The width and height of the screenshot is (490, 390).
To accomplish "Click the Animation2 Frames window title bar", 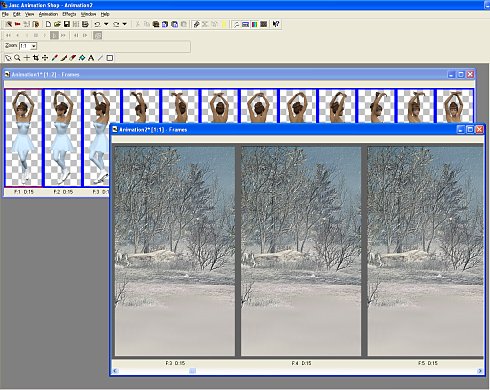I will click(x=298, y=130).
